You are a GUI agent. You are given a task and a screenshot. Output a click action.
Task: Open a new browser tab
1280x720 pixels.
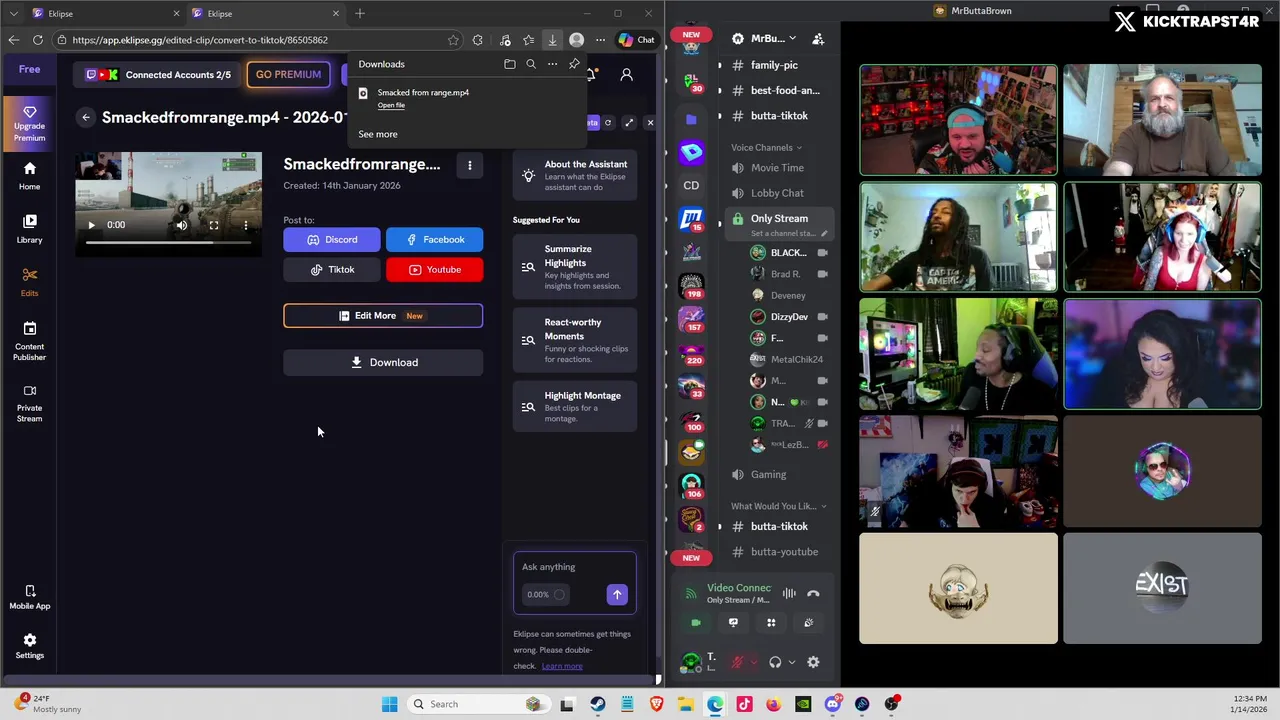[360, 13]
